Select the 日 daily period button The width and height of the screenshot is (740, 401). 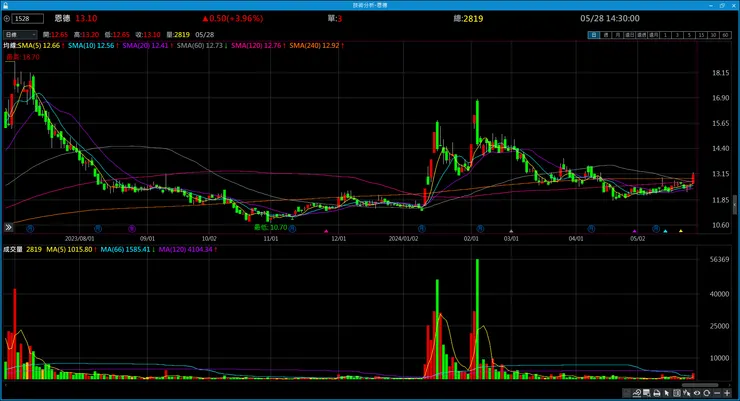593,35
